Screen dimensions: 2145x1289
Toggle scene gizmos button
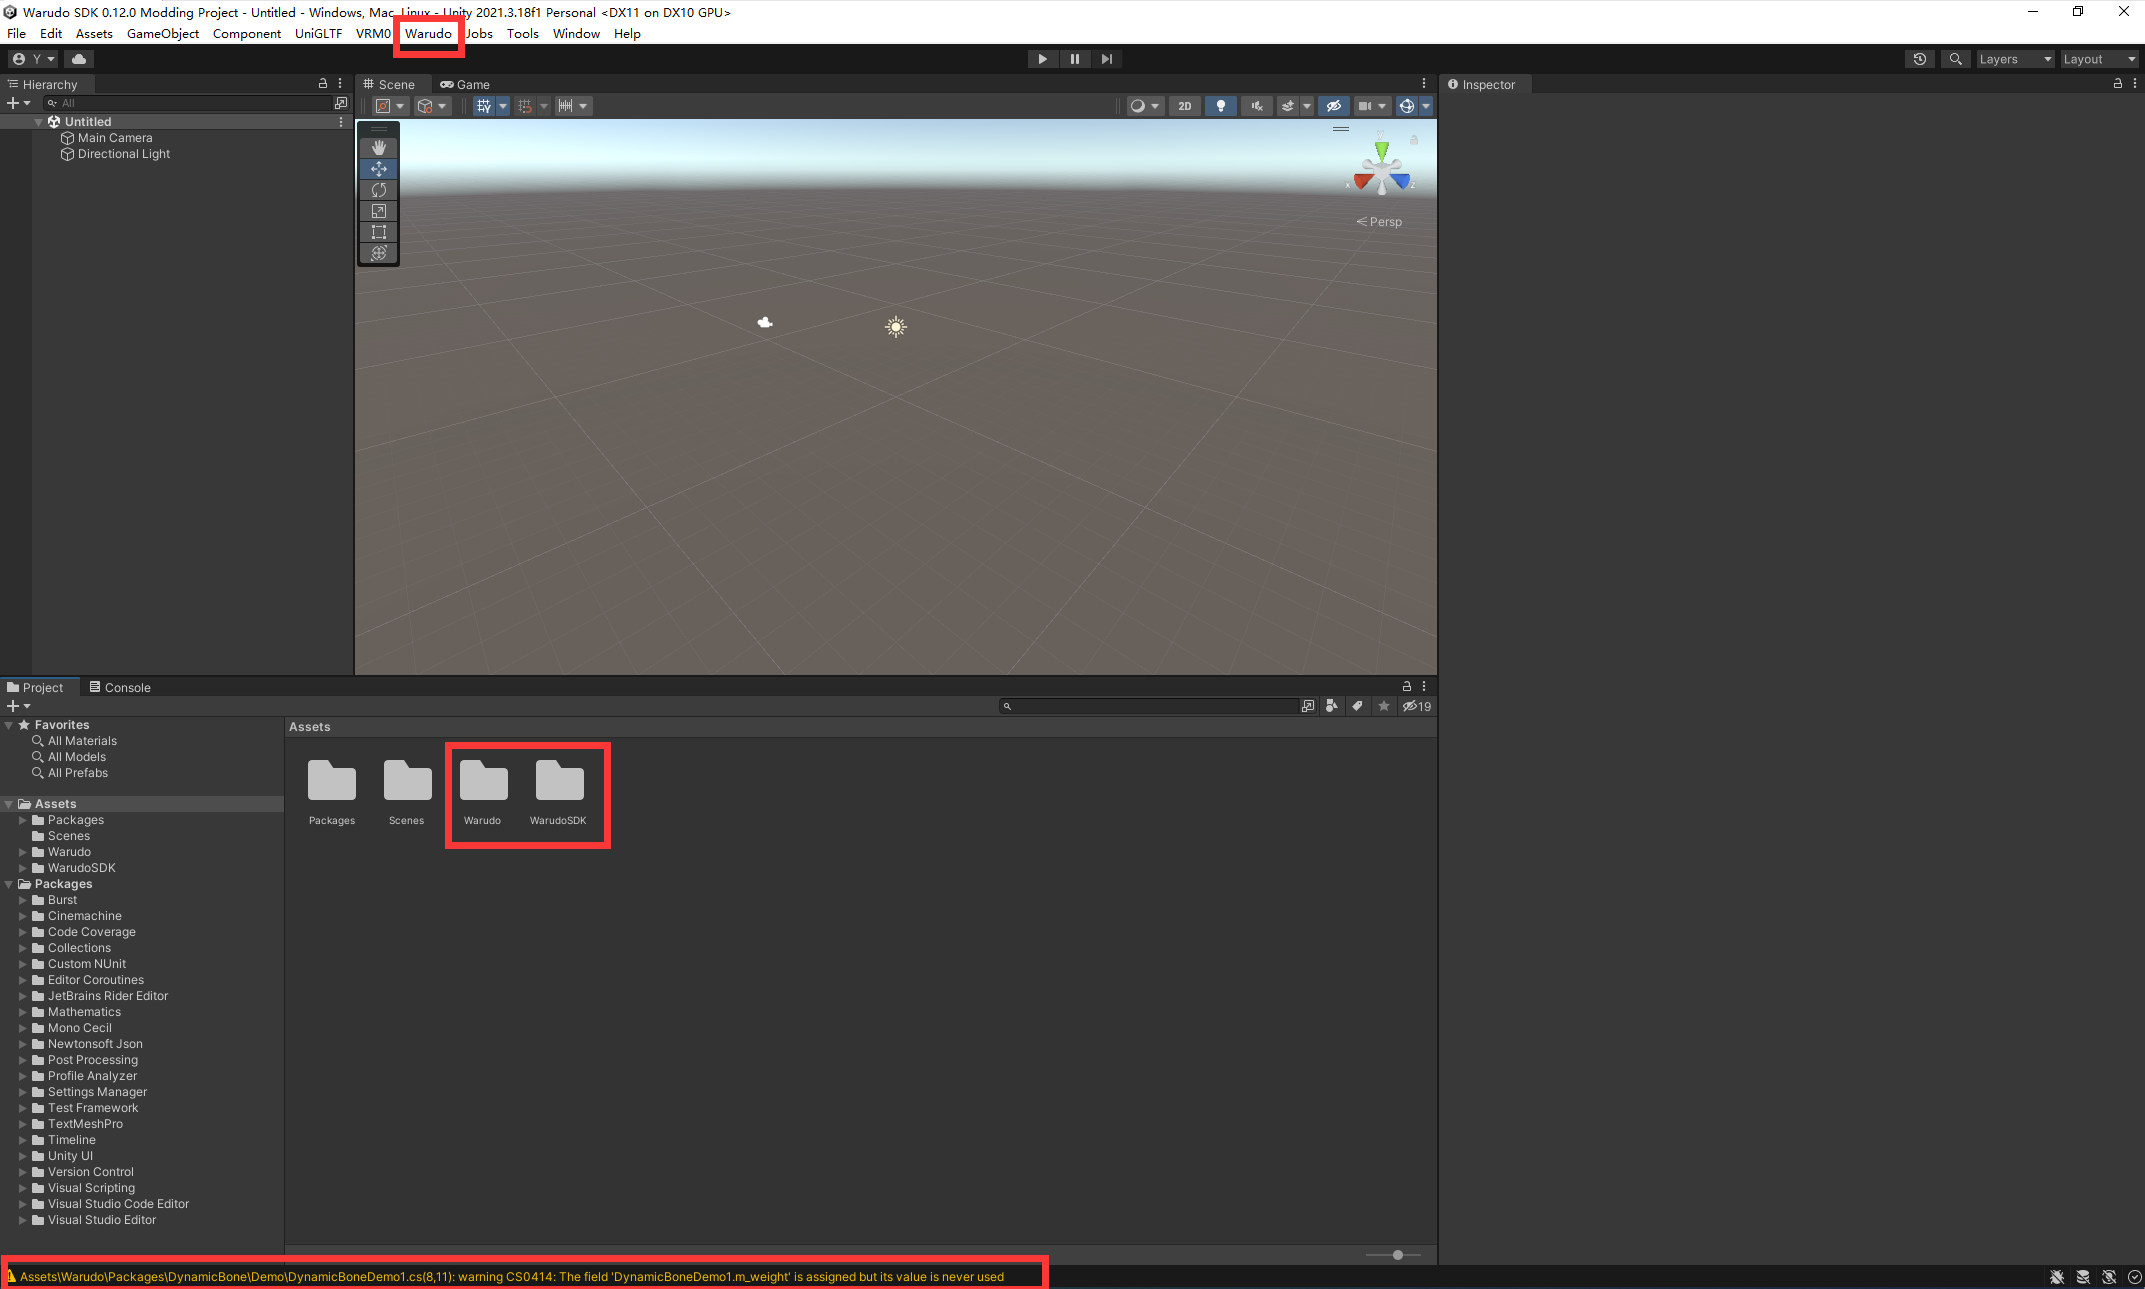coord(1406,106)
